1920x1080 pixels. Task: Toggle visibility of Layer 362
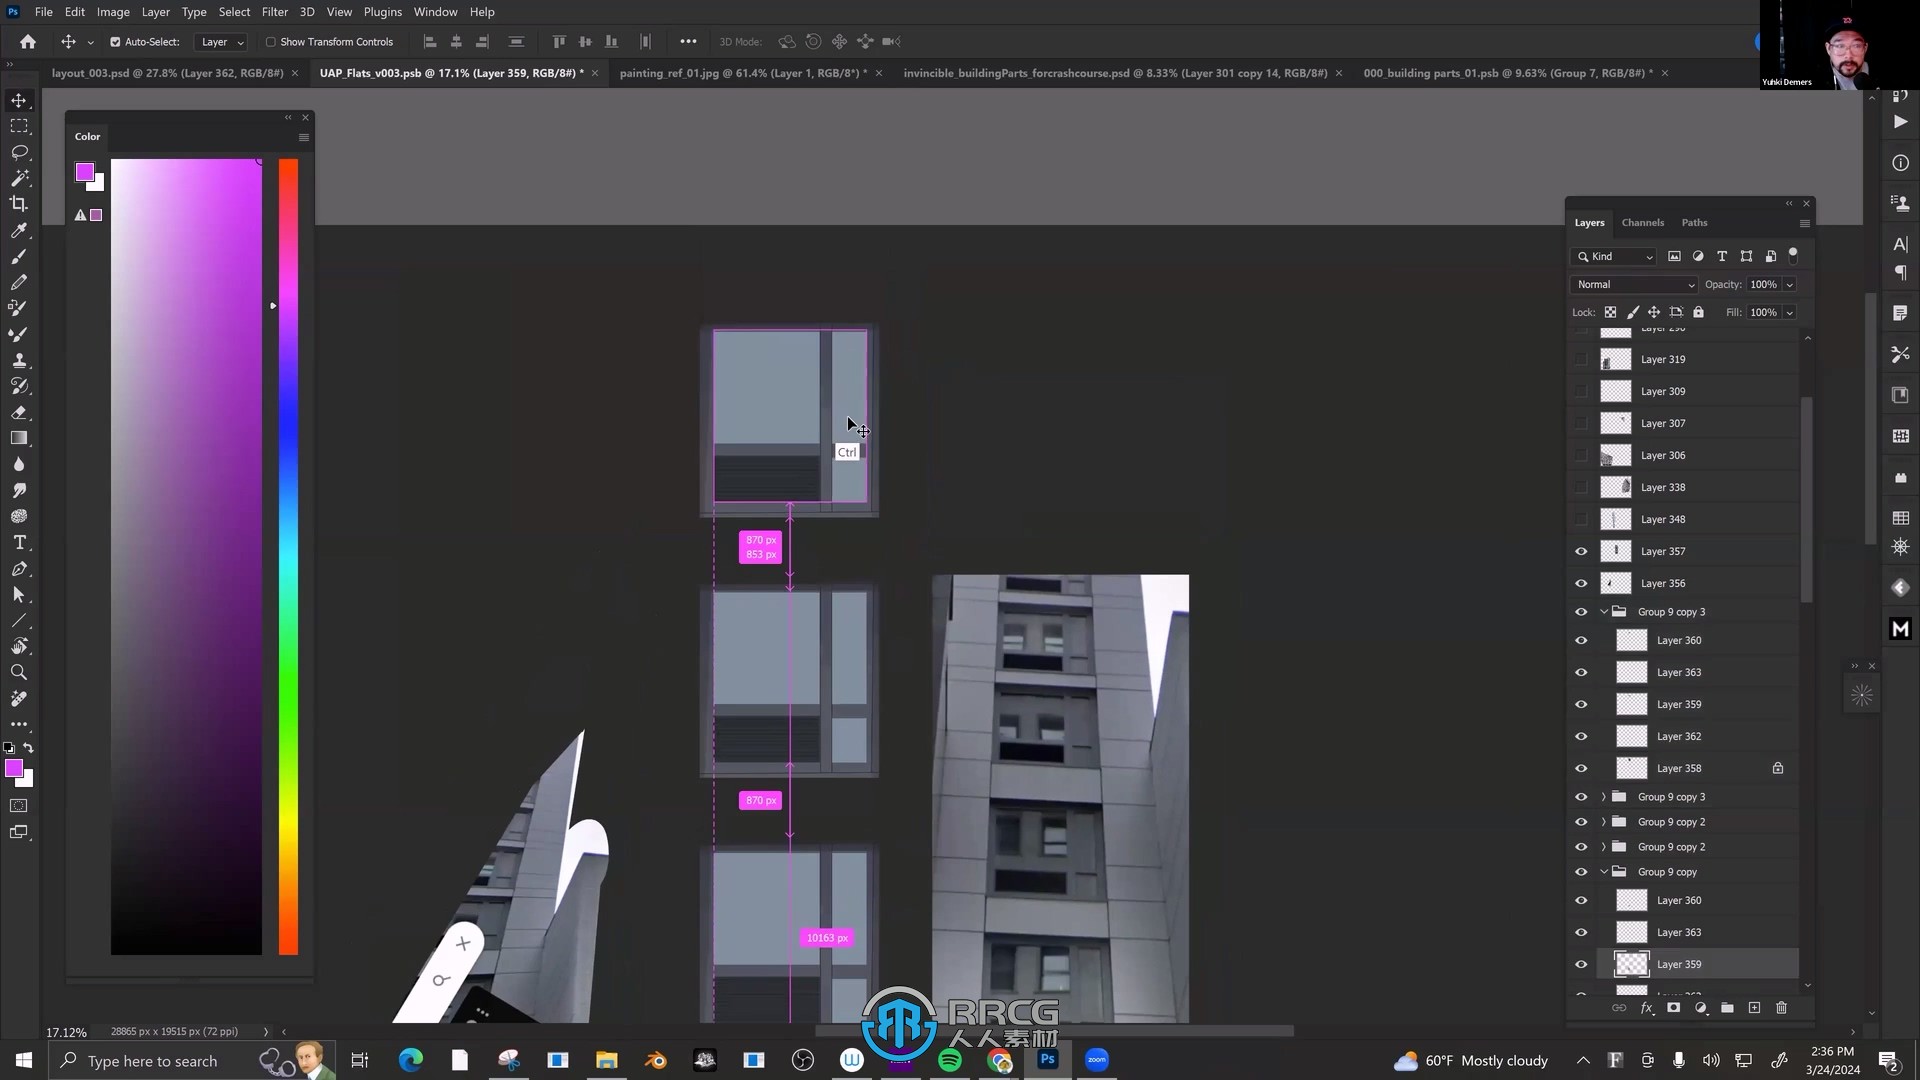[1581, 736]
